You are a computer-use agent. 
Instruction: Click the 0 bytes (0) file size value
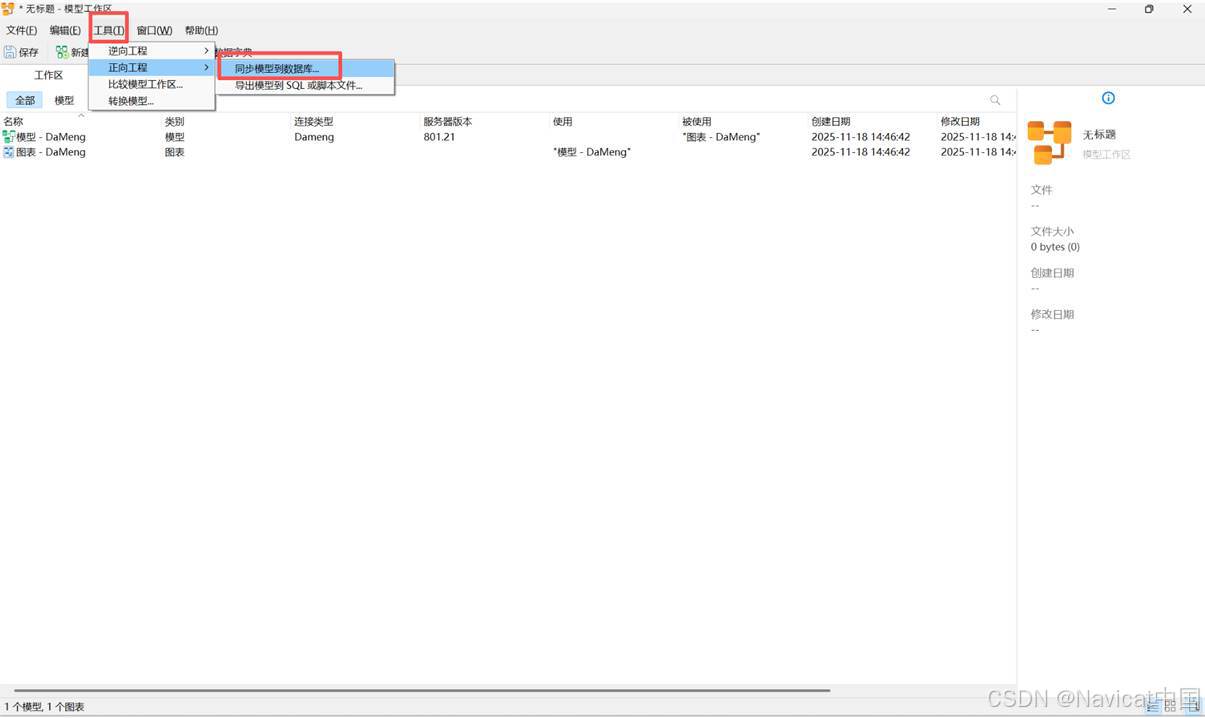[x=1055, y=247]
